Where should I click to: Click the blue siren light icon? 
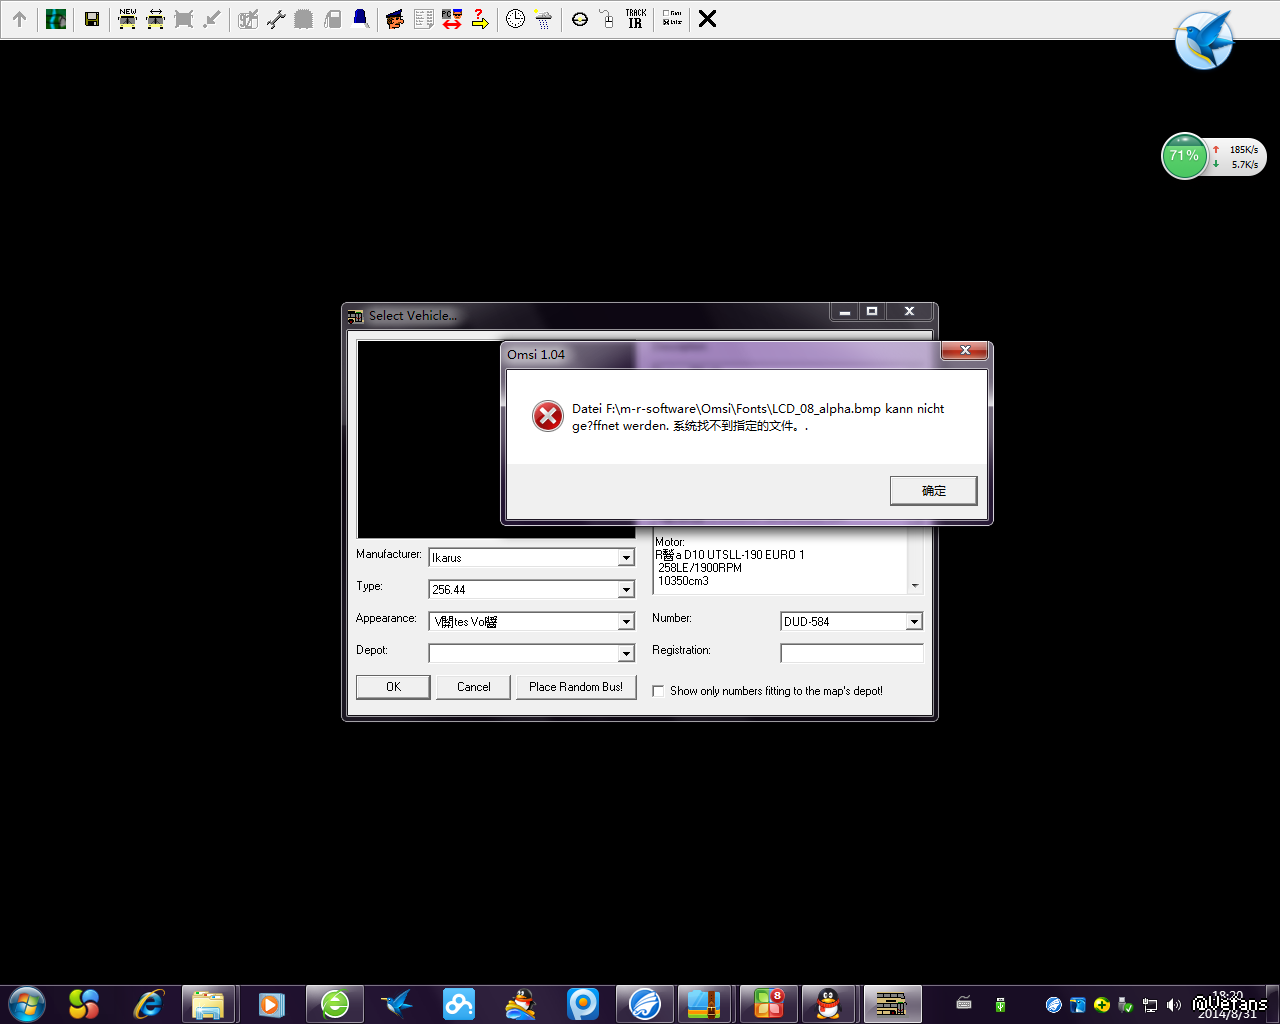[x=361, y=19]
